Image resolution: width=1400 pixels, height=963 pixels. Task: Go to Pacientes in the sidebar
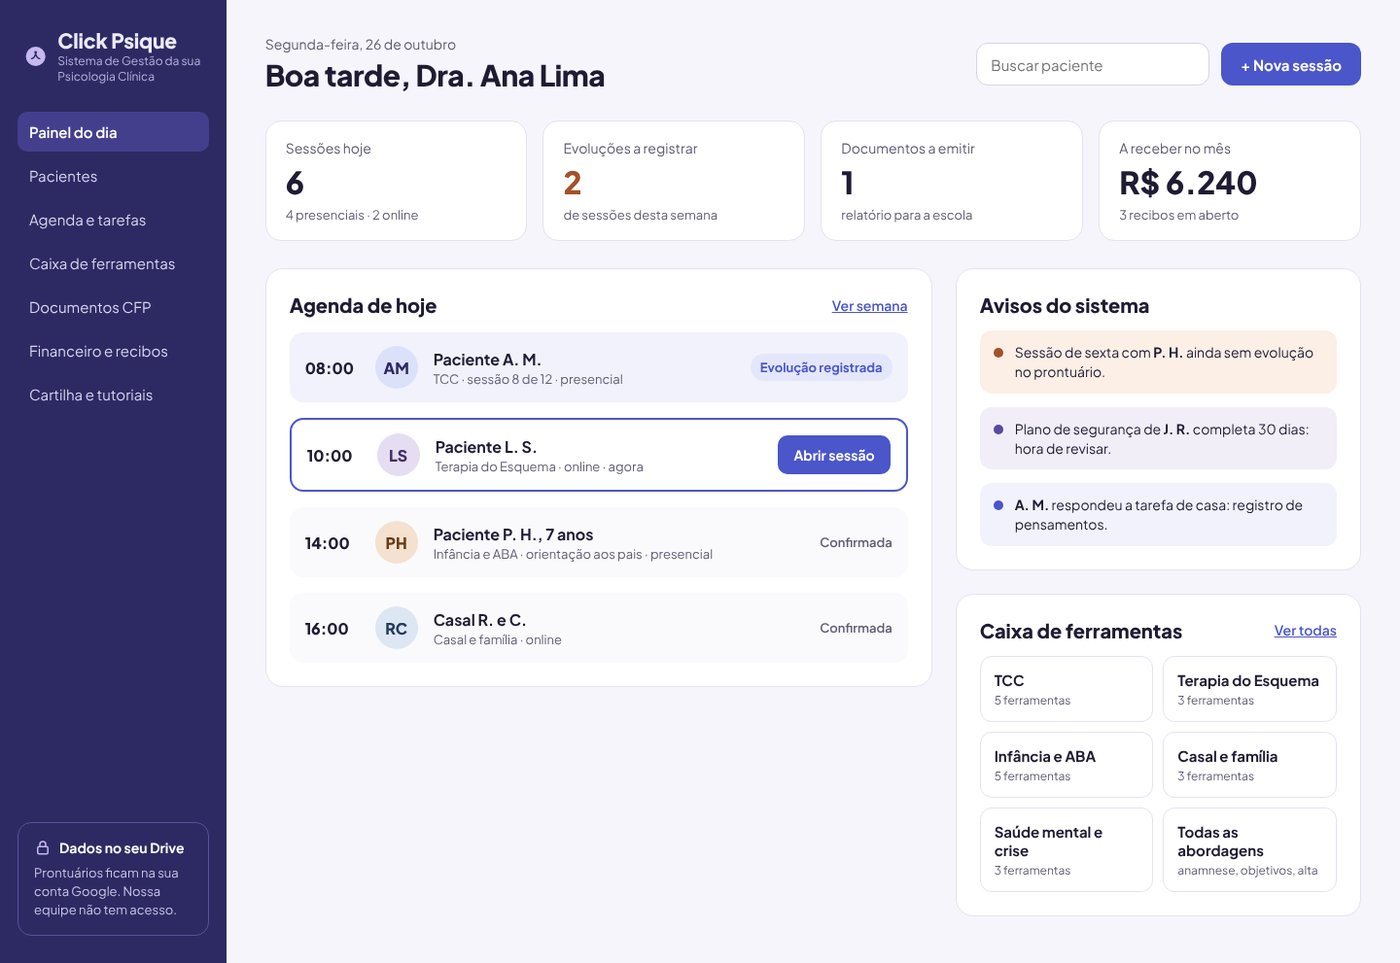tap(113, 176)
